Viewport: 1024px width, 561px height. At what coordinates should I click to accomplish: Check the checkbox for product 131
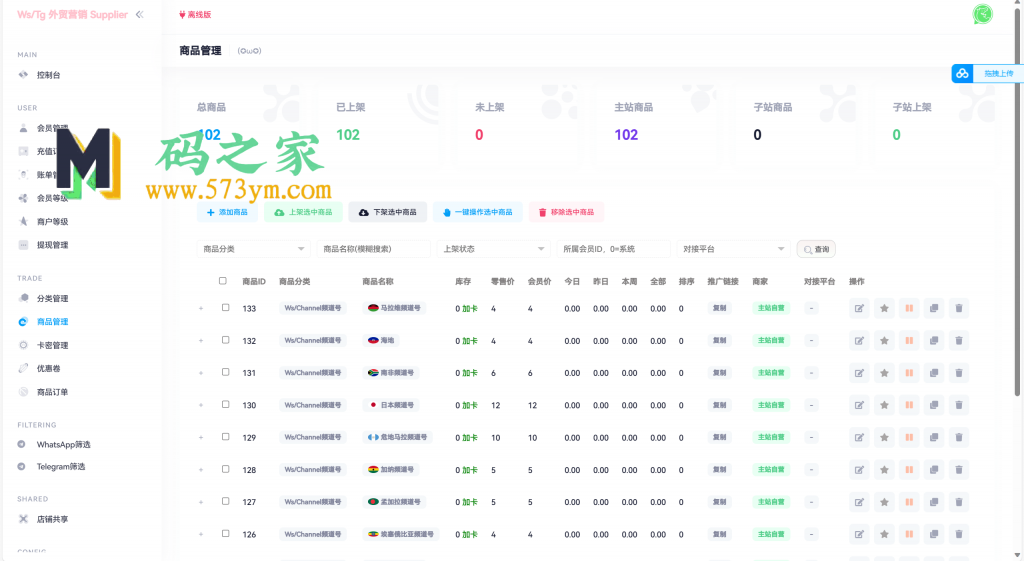(x=225, y=372)
